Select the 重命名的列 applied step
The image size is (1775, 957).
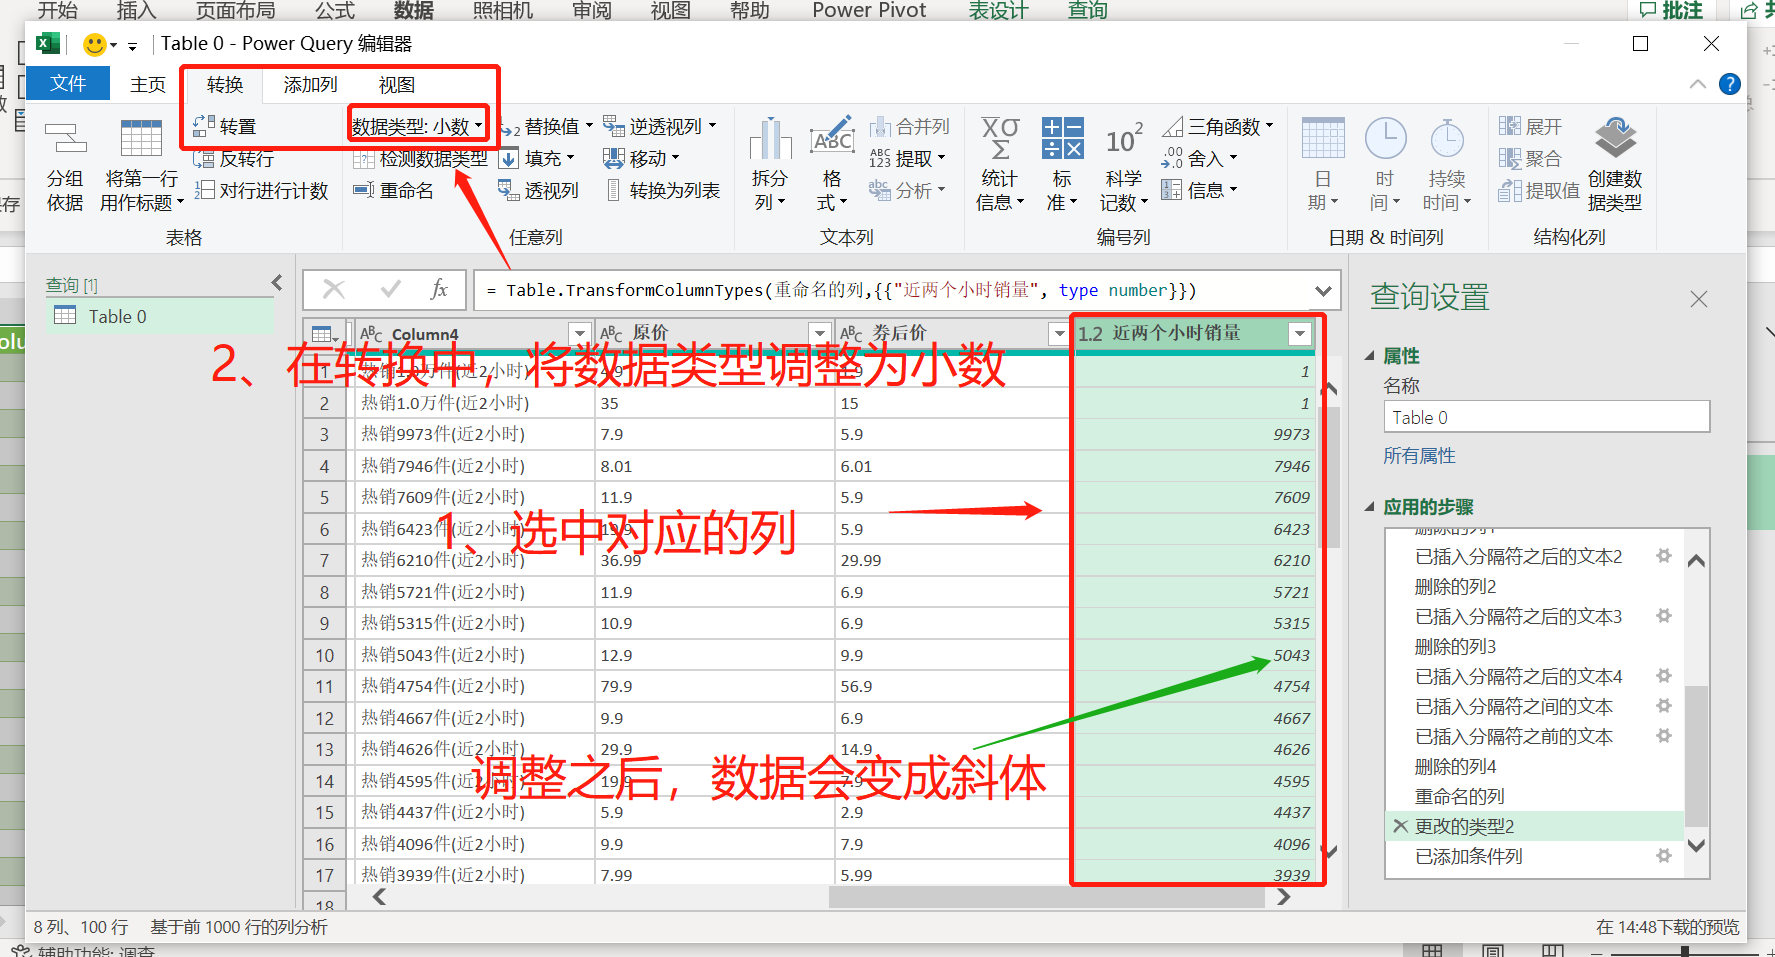1459,797
